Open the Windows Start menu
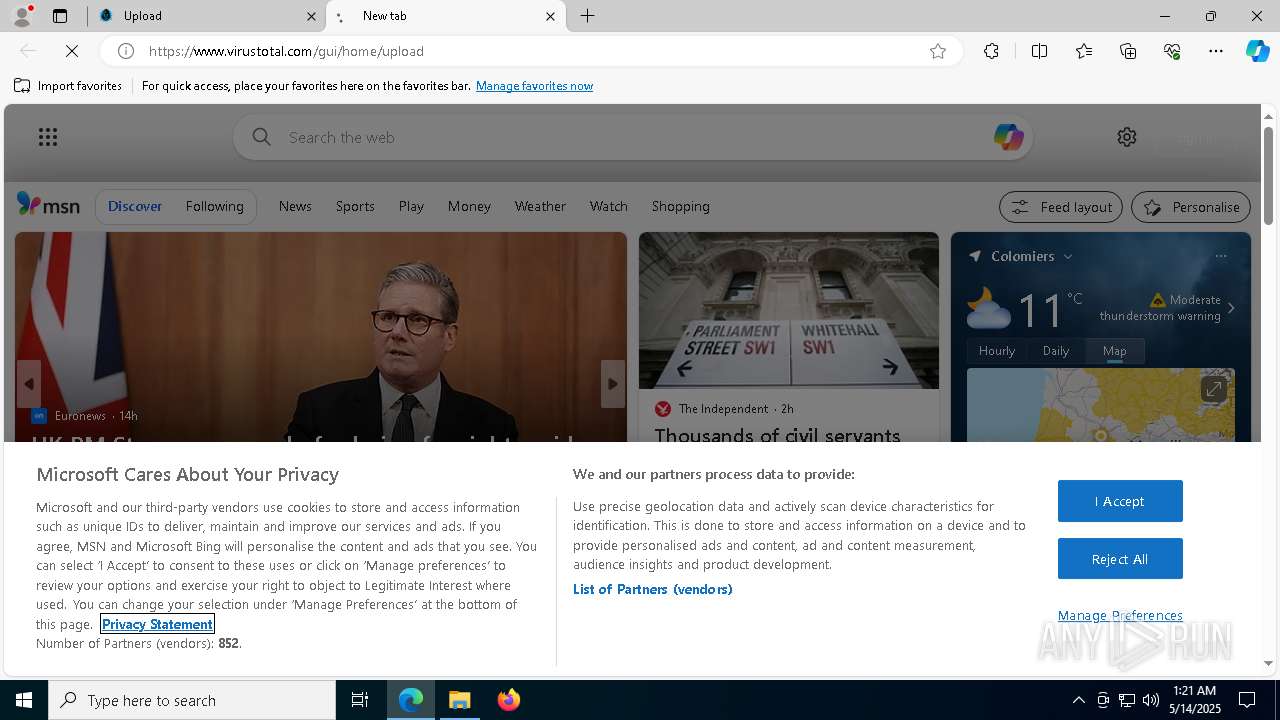Screen dimensions: 1280x720 pos(24,700)
